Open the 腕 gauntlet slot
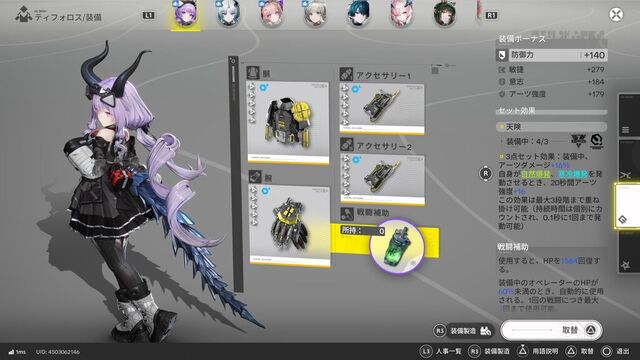This screenshot has height=360, width=640. coord(290,226)
